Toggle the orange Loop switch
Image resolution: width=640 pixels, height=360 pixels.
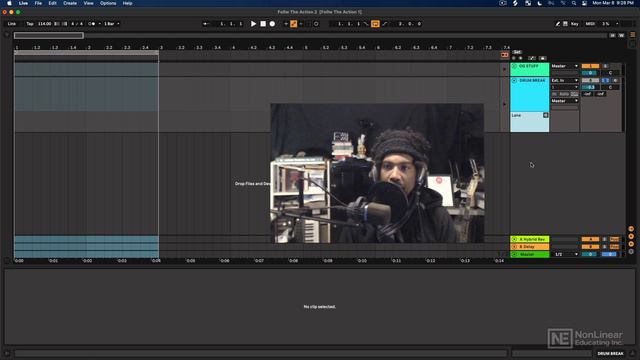click(x=375, y=24)
